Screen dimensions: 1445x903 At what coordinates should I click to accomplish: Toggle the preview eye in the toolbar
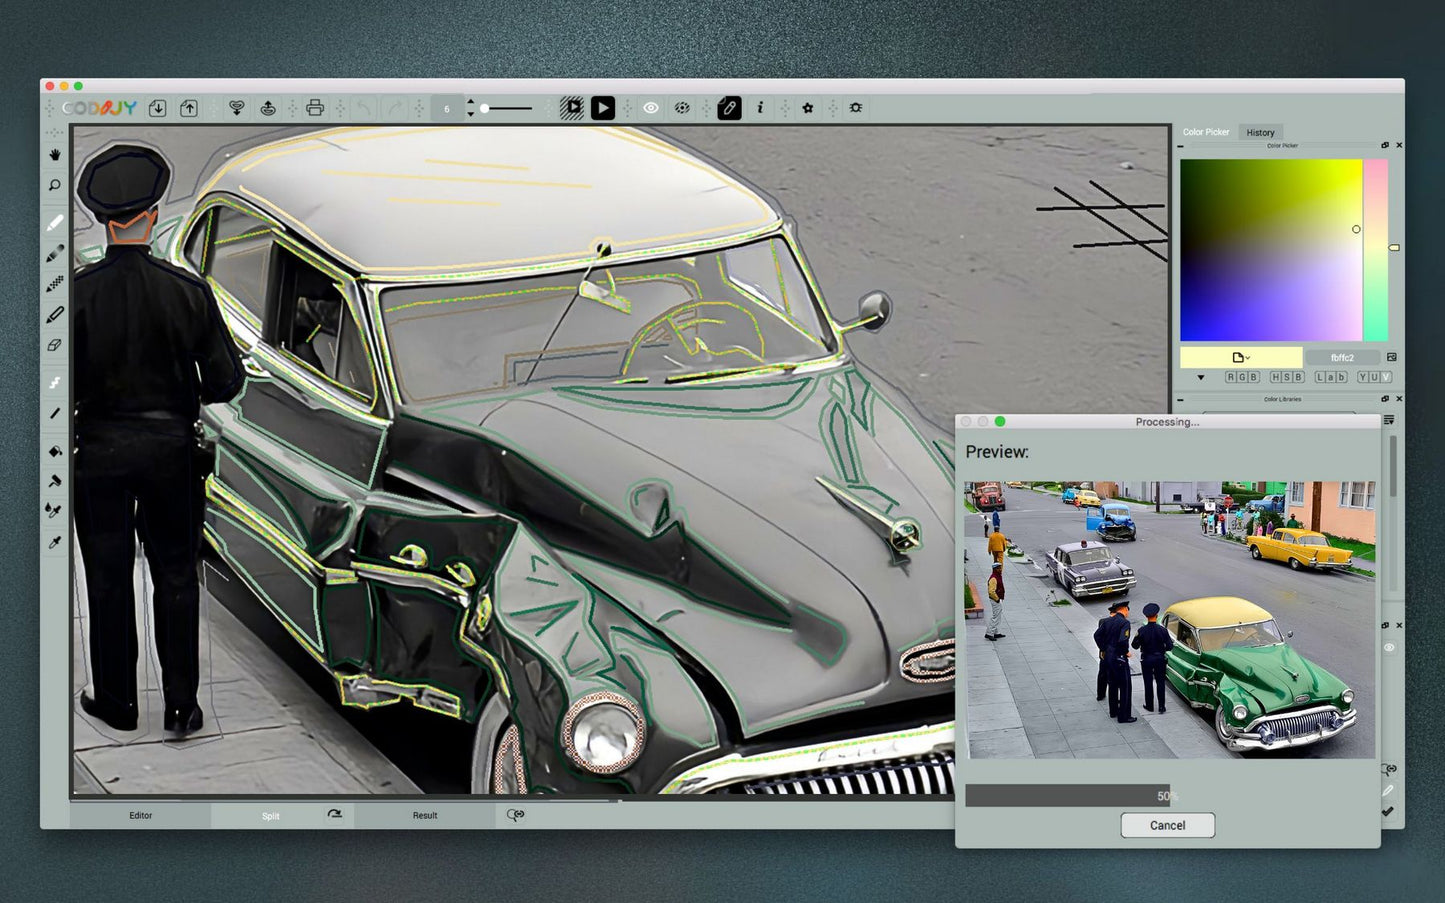click(x=651, y=107)
